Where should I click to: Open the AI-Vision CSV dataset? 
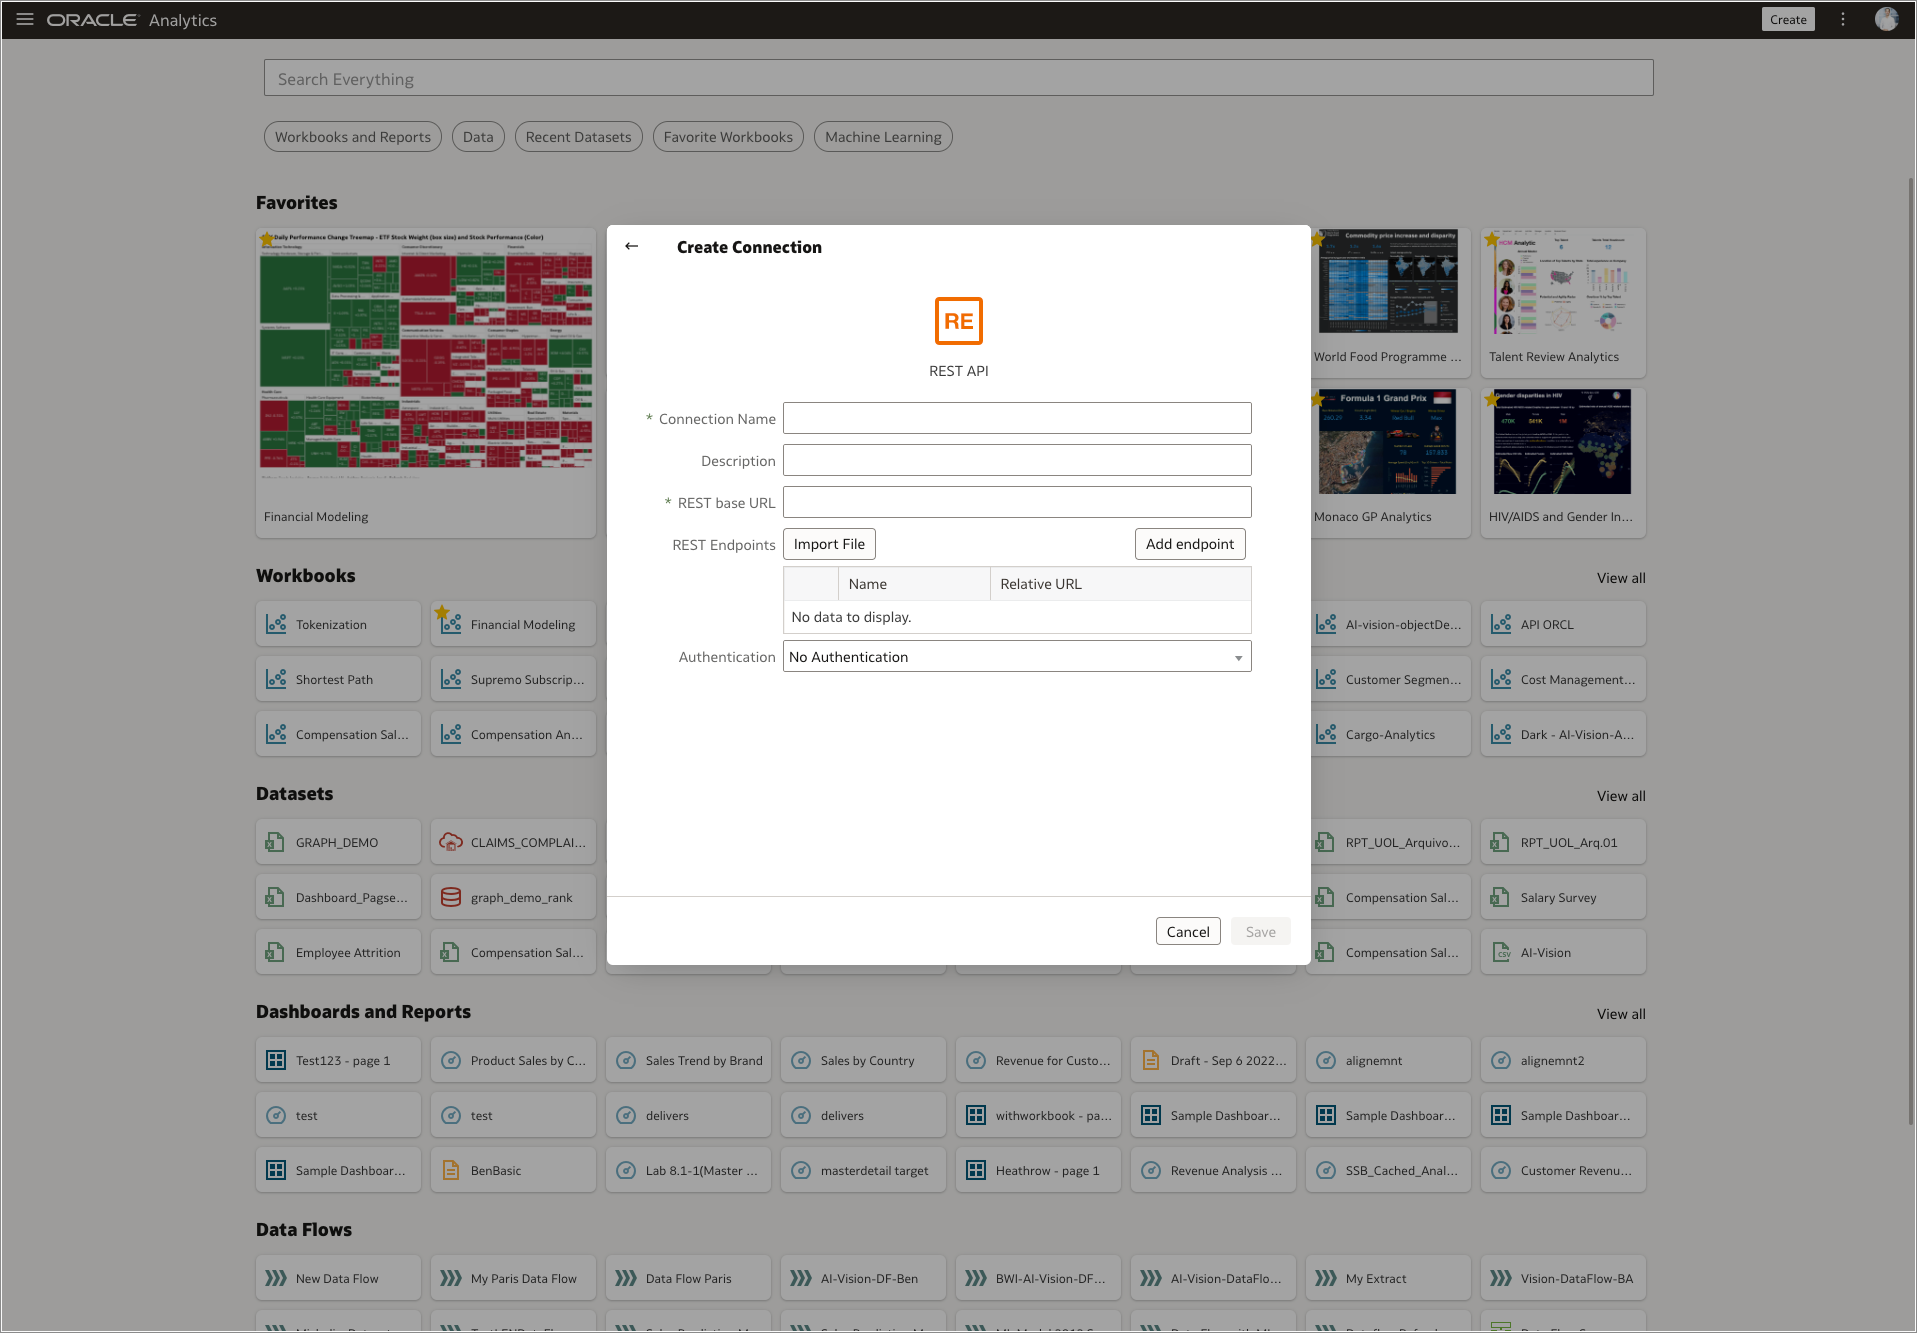[x=1561, y=951]
